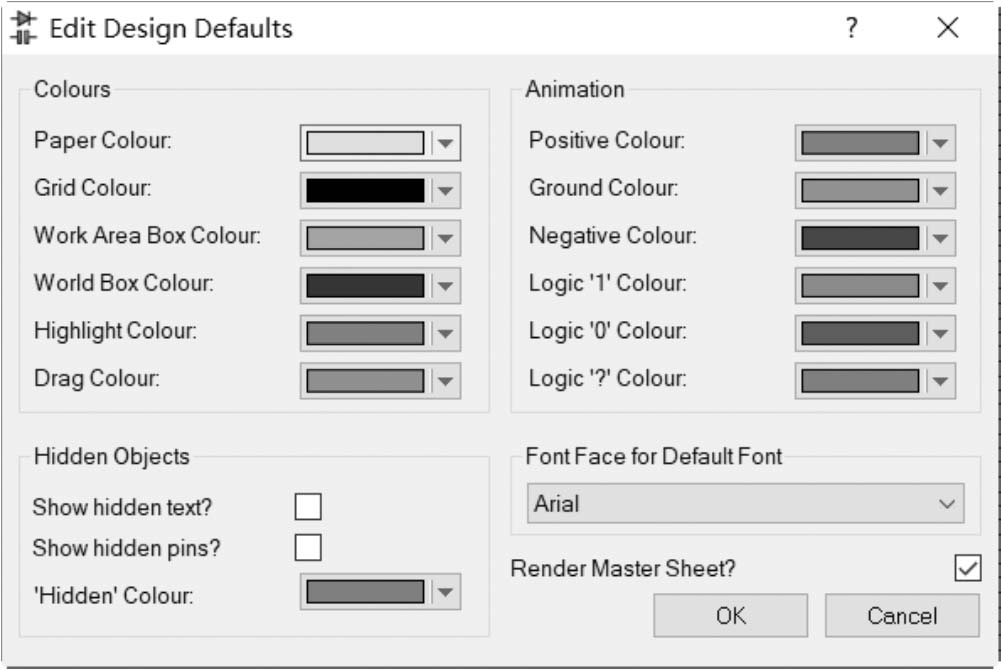Close the Edit Design Defaults dialog

947,28
